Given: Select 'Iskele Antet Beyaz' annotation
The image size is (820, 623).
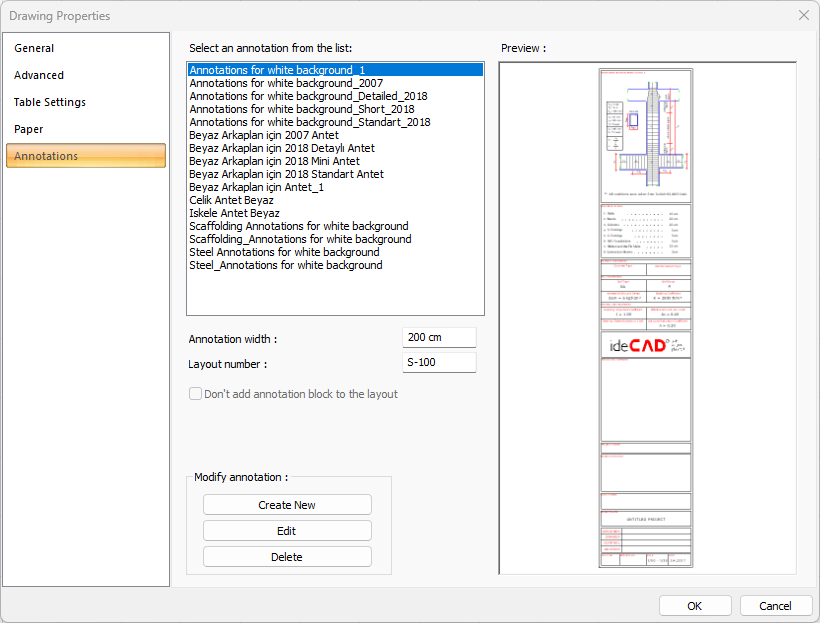Looking at the screenshot, I should (x=234, y=213).
